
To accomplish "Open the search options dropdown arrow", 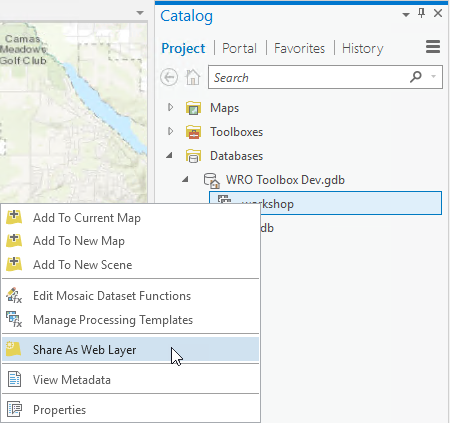I will (x=433, y=77).
